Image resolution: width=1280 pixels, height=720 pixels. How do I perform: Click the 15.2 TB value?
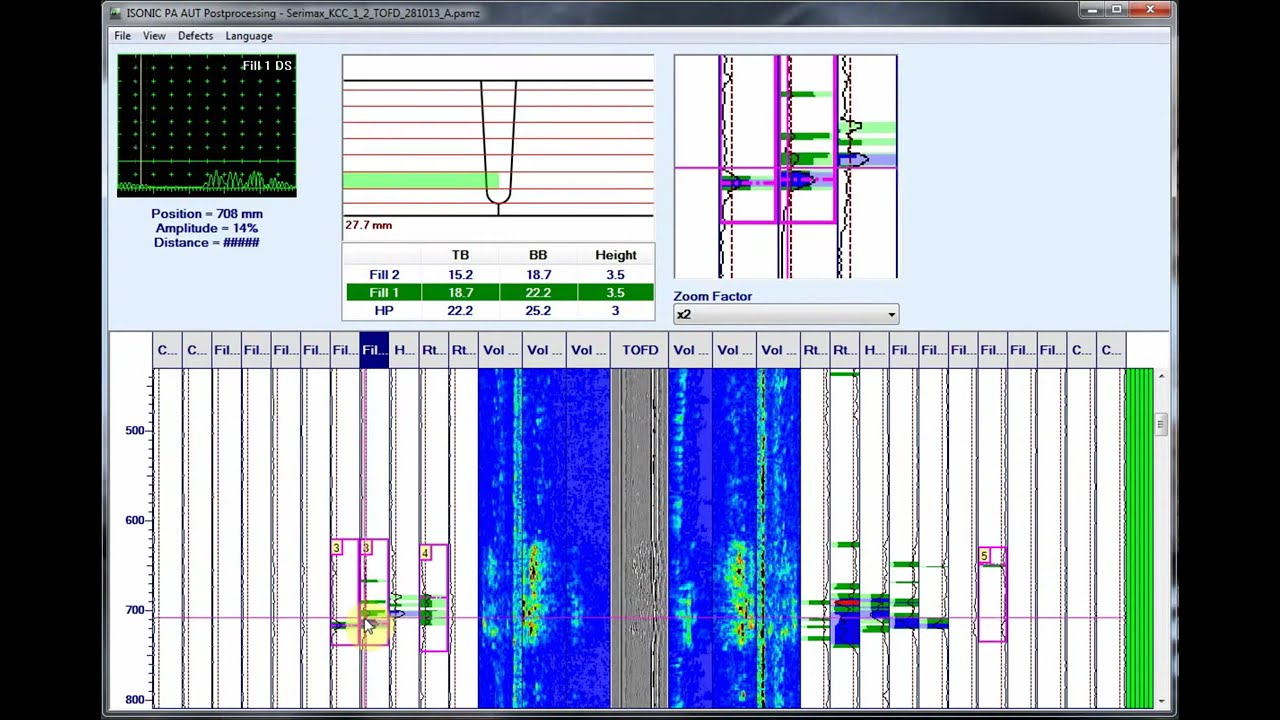[x=460, y=275]
